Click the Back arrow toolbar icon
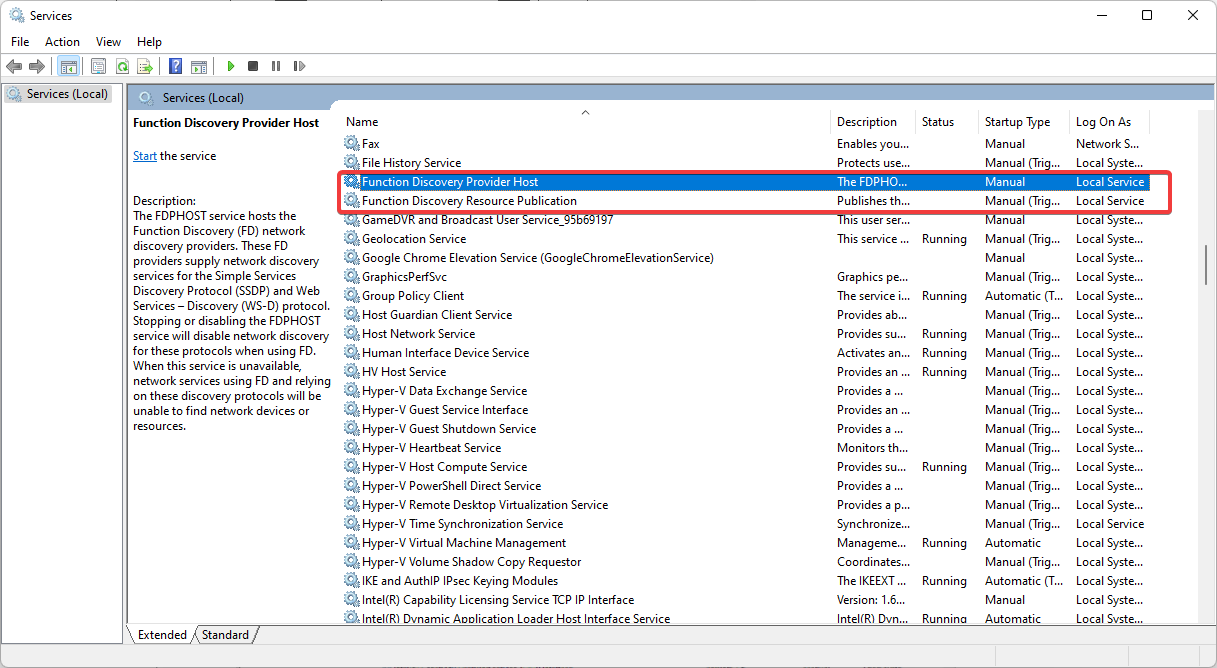This screenshot has width=1217, height=668. coord(14,66)
